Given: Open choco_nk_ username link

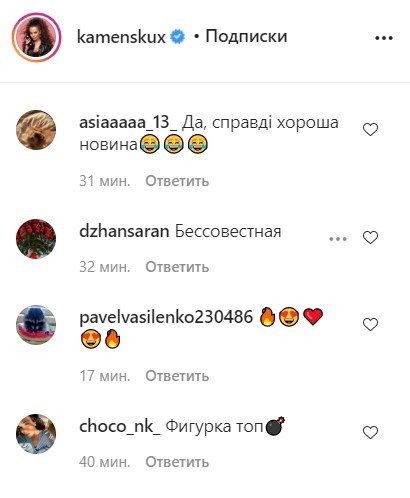Looking at the screenshot, I should (x=120, y=427).
